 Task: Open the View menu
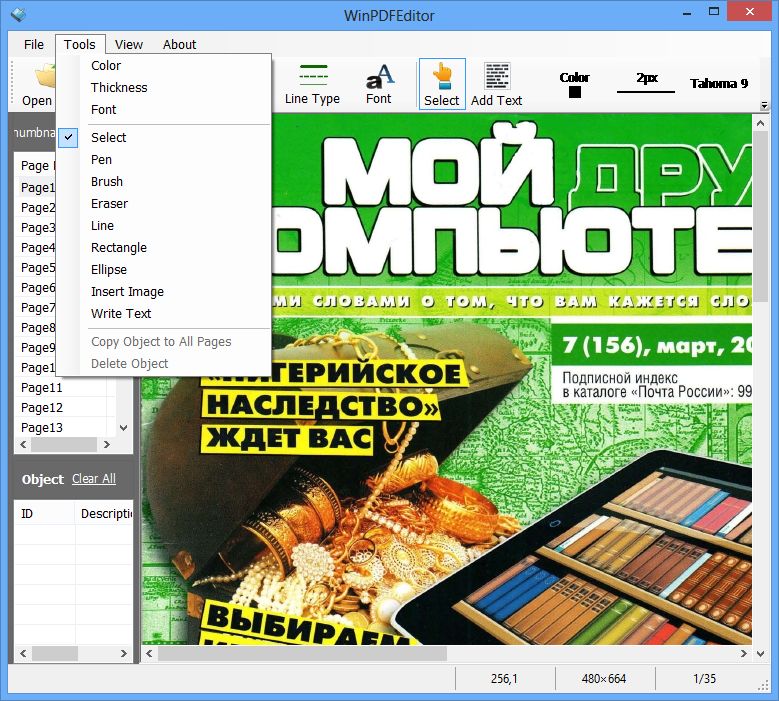pos(129,44)
